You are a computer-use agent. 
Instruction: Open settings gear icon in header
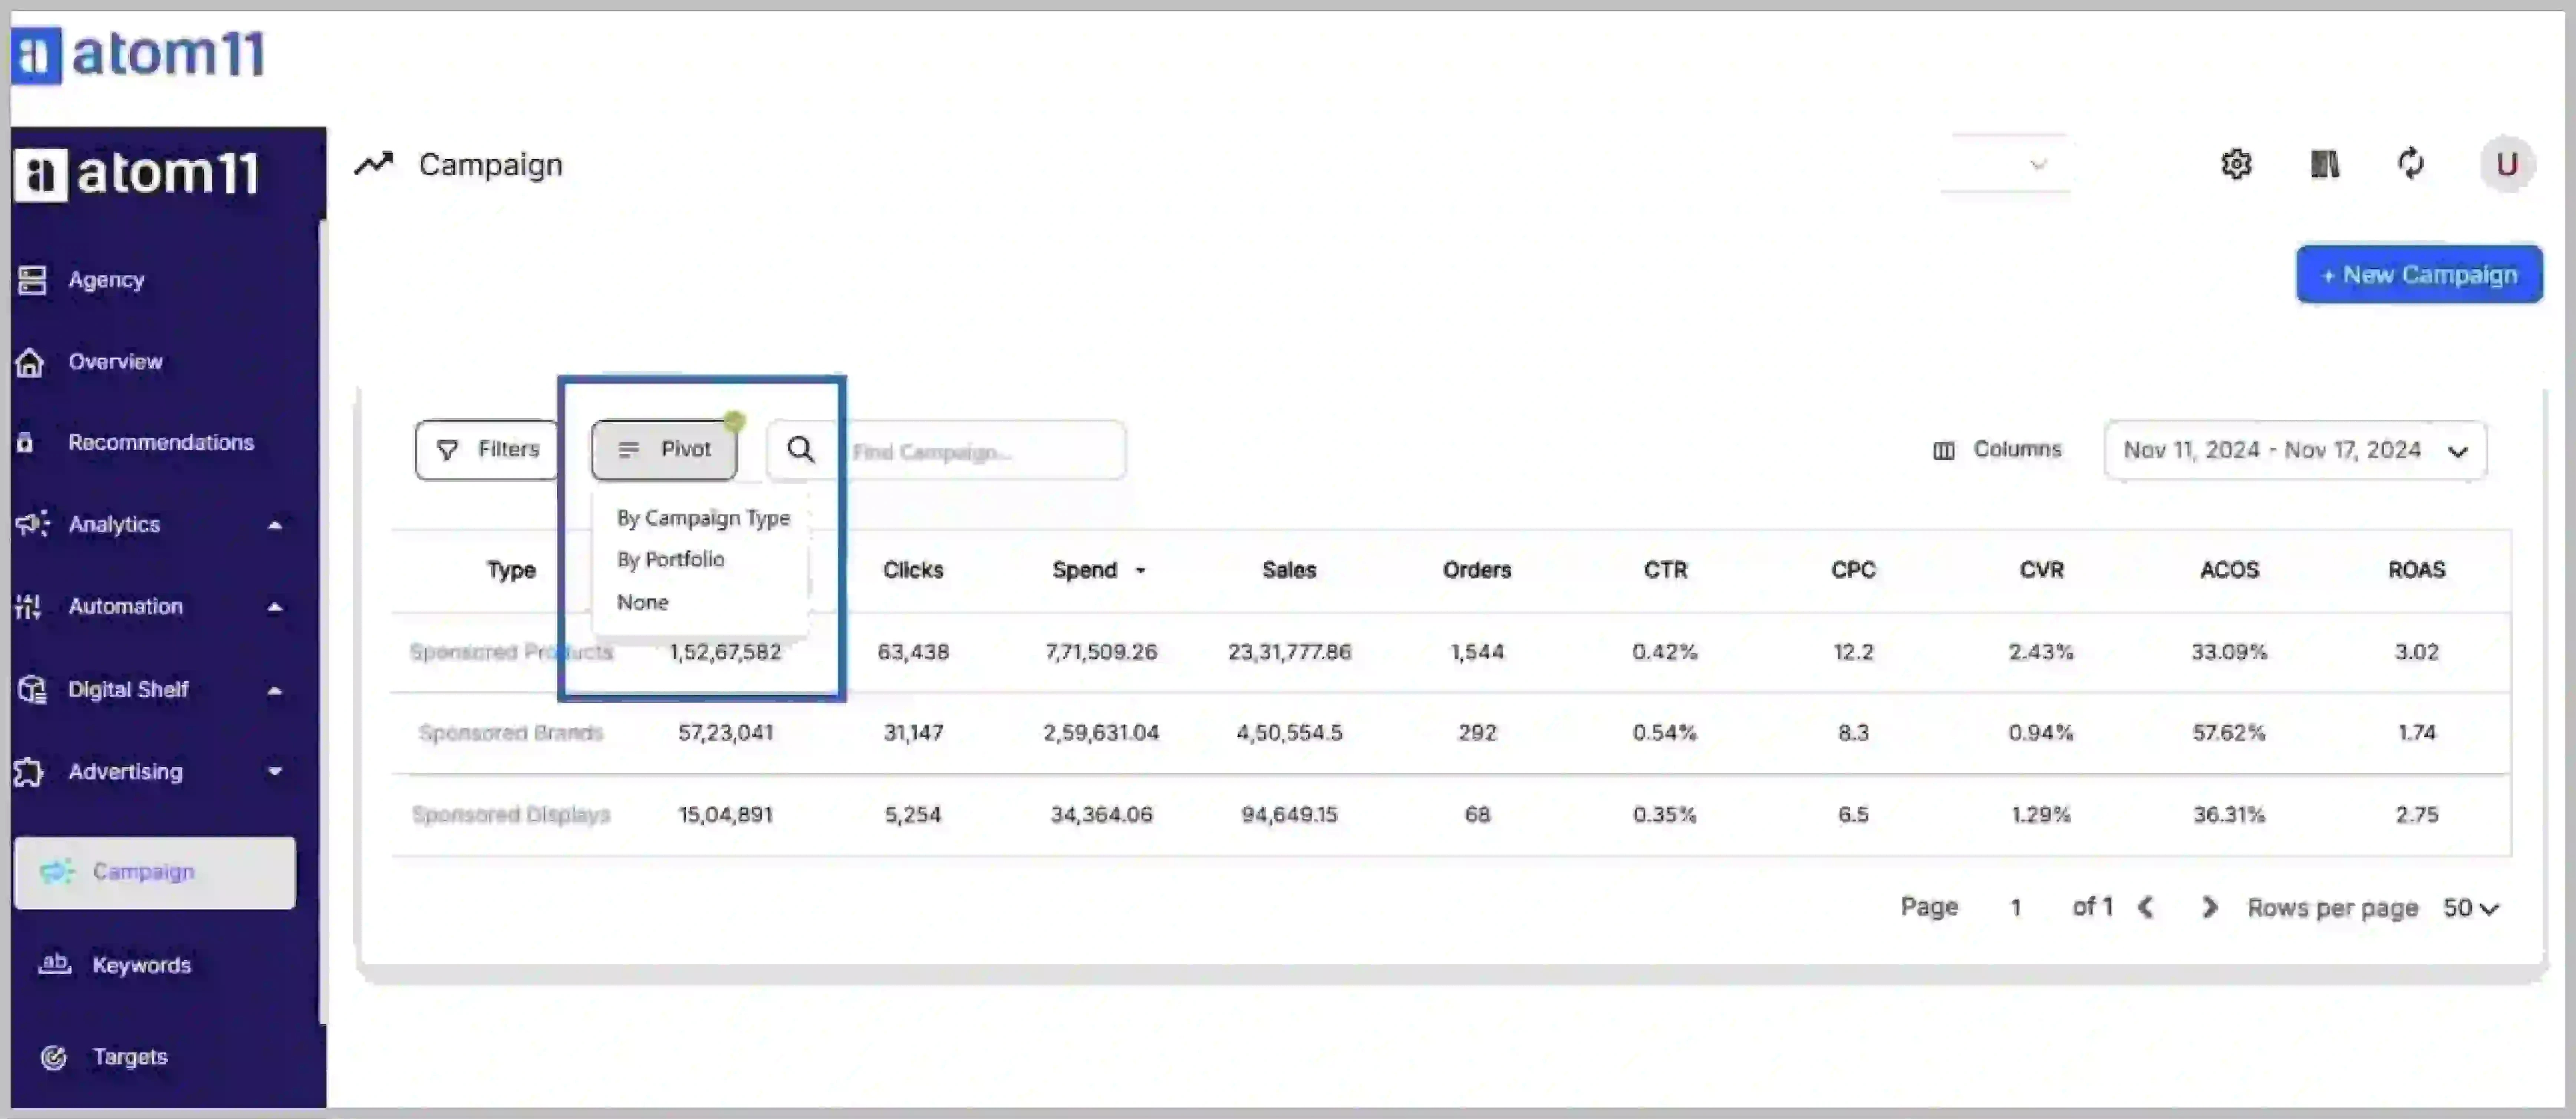pyautogui.click(x=2236, y=164)
